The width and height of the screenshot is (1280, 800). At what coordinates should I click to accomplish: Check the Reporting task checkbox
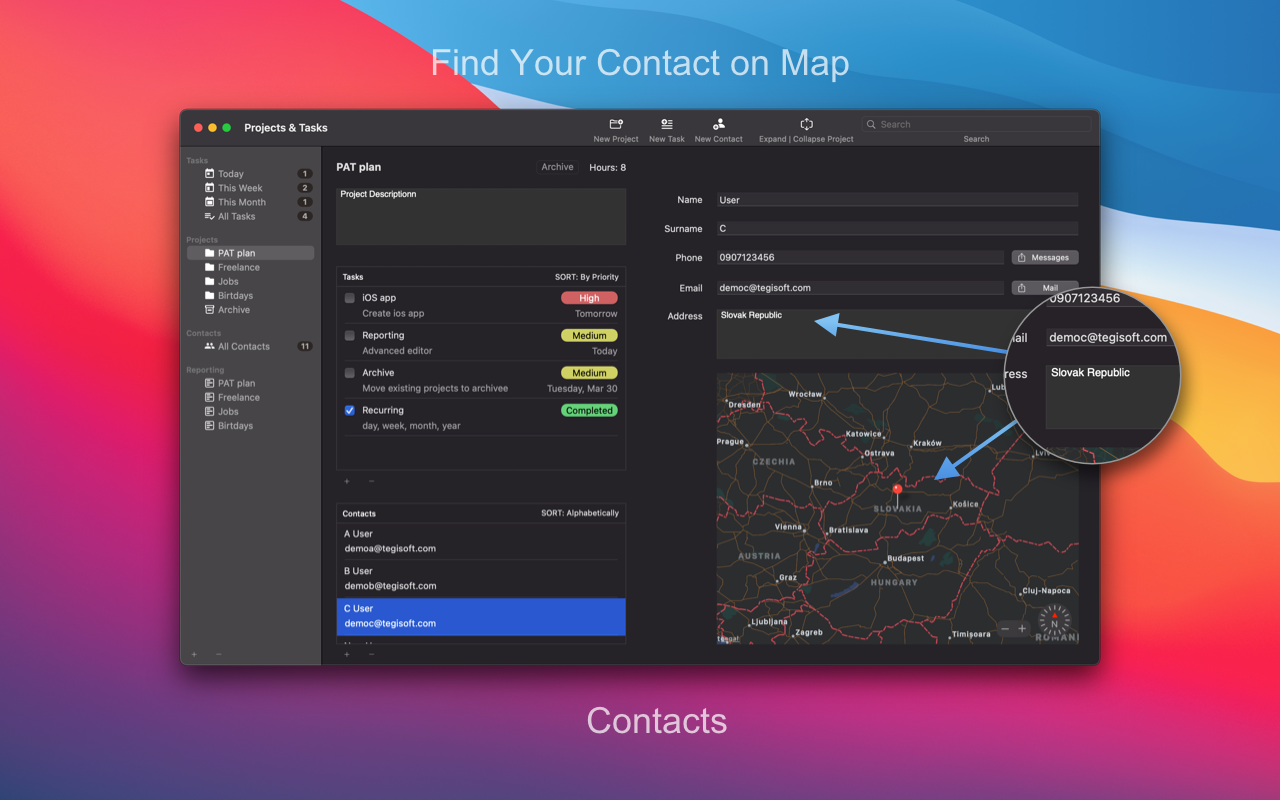350,335
